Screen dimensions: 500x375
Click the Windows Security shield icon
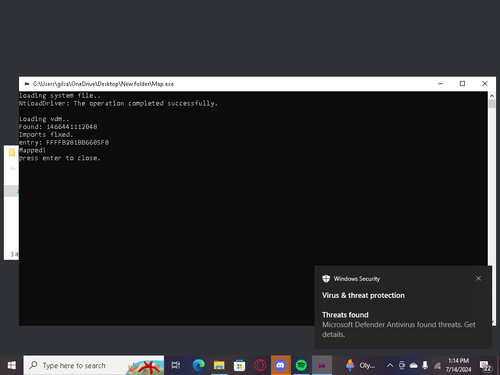click(x=326, y=279)
